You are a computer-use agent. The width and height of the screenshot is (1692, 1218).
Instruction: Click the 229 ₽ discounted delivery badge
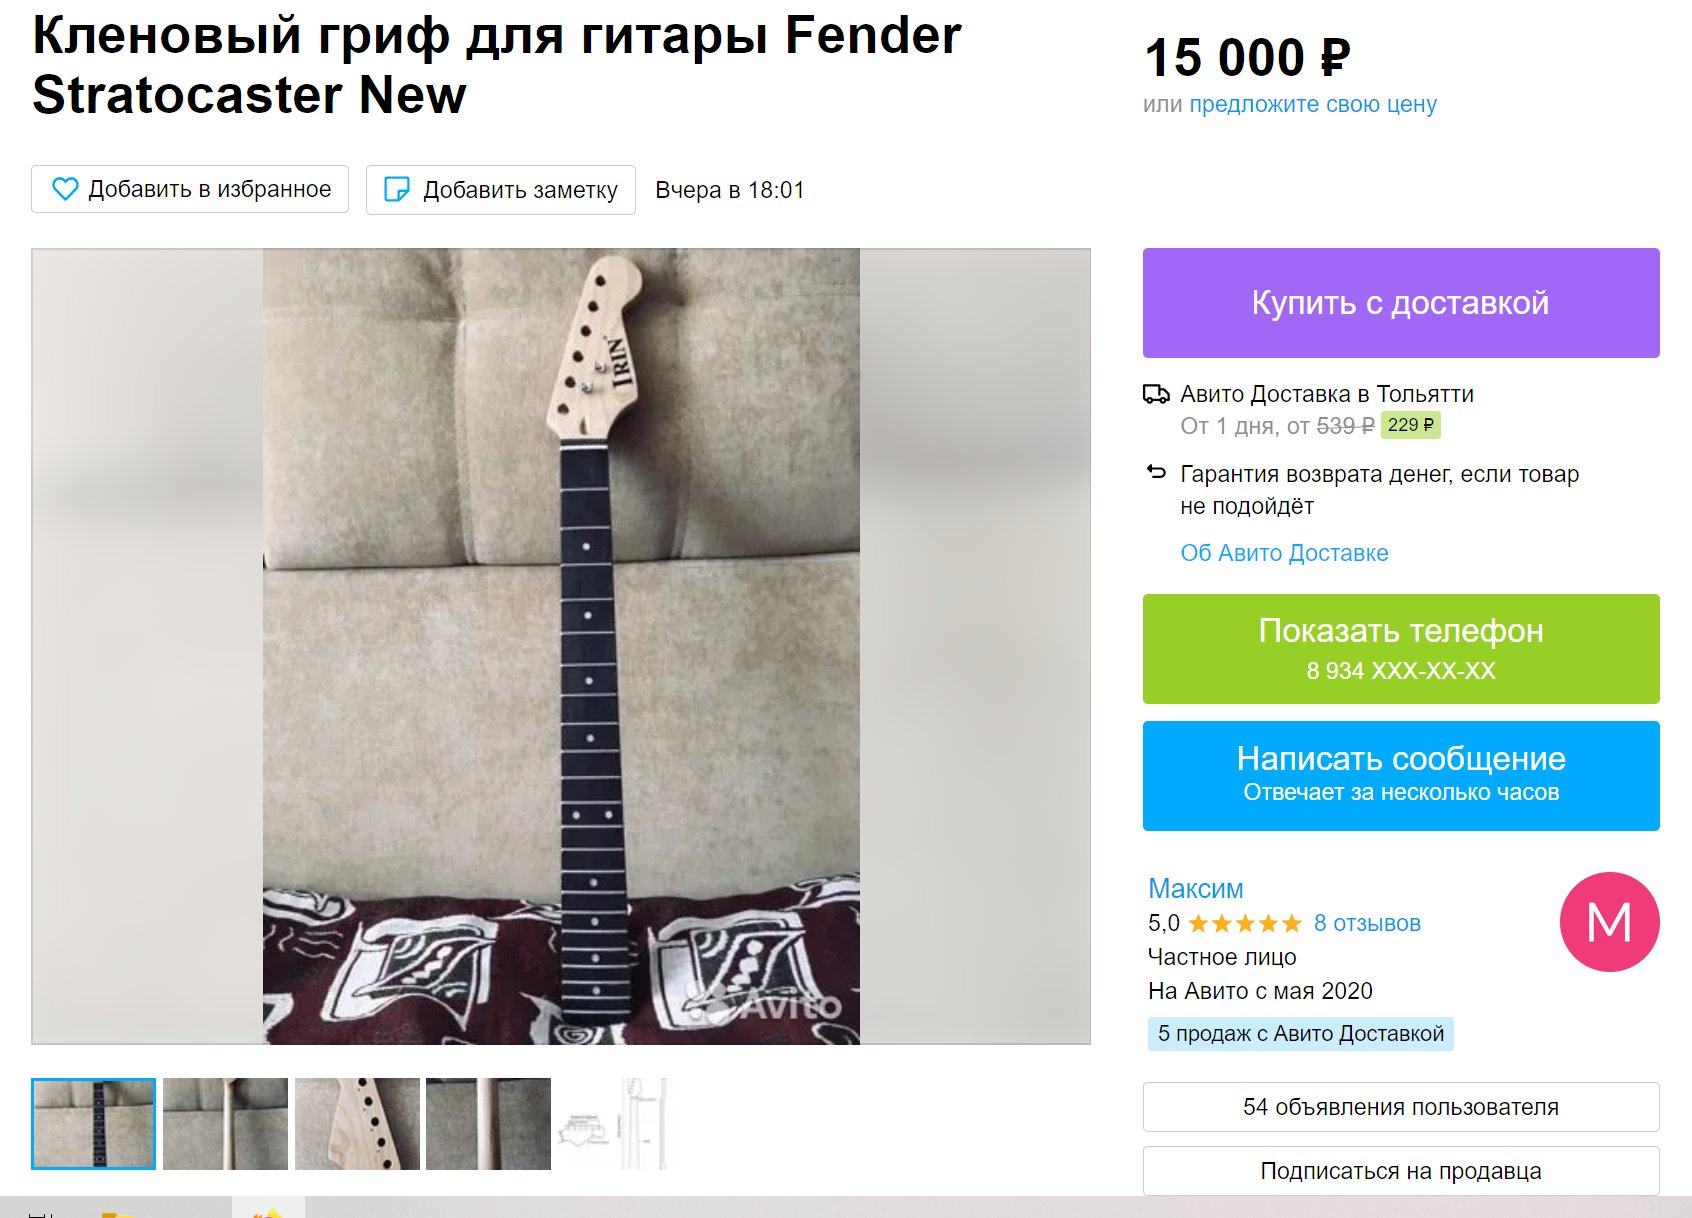click(1410, 425)
